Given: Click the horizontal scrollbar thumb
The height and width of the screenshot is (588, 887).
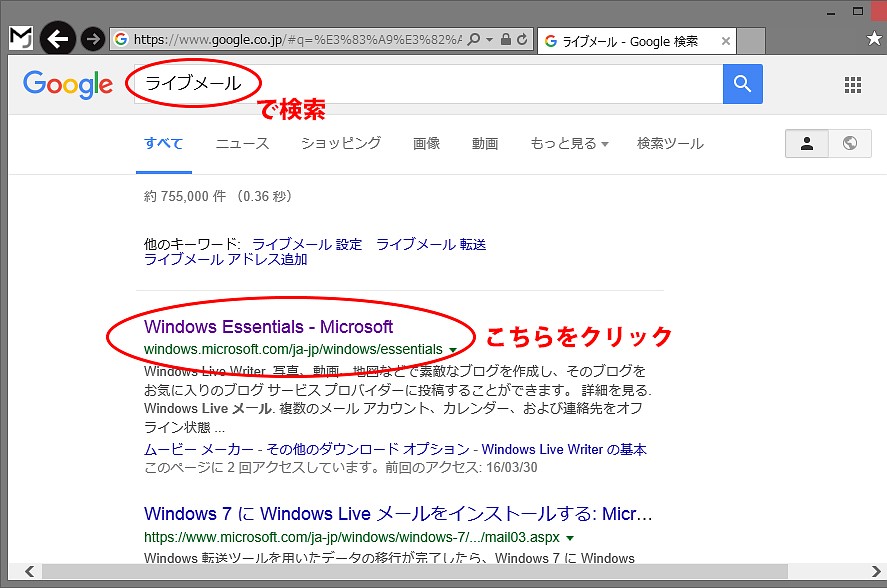Looking at the screenshot, I should 415,572.
